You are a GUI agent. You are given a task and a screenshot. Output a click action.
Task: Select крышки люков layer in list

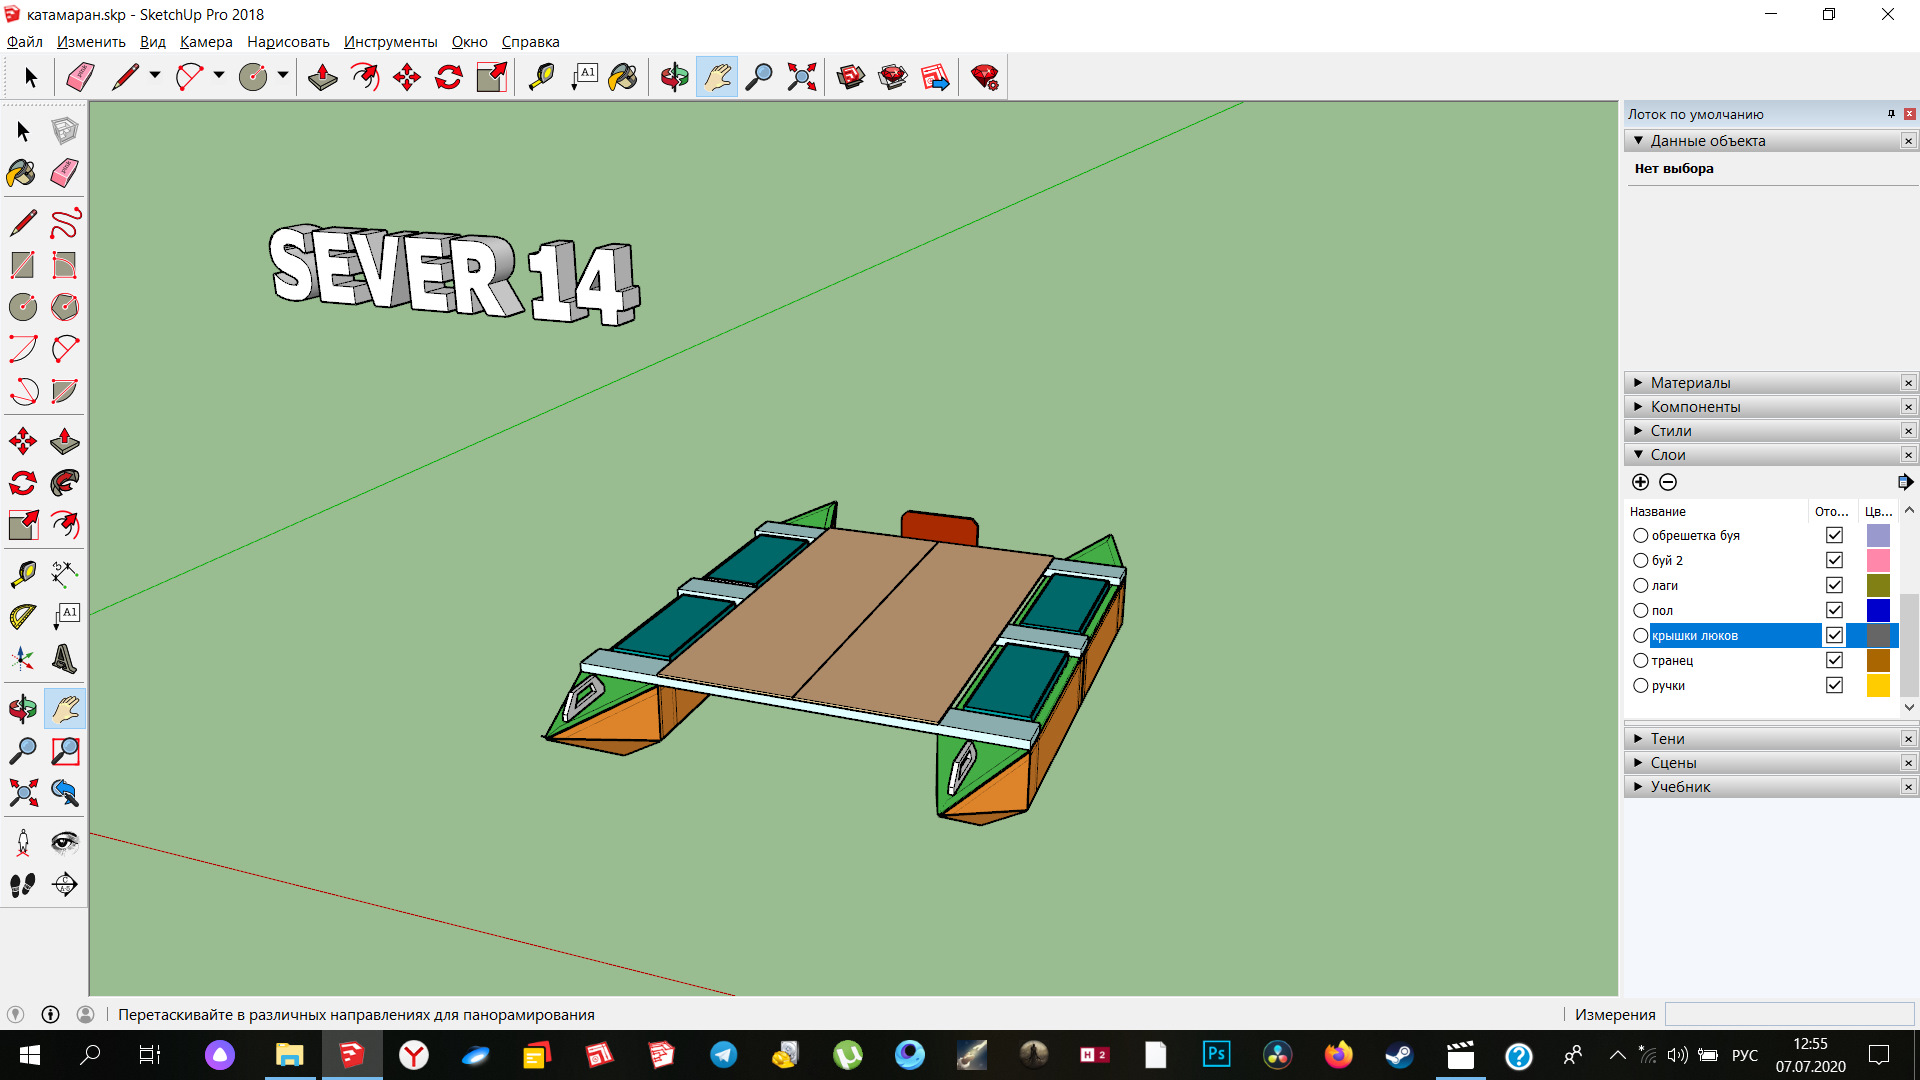[1731, 634]
